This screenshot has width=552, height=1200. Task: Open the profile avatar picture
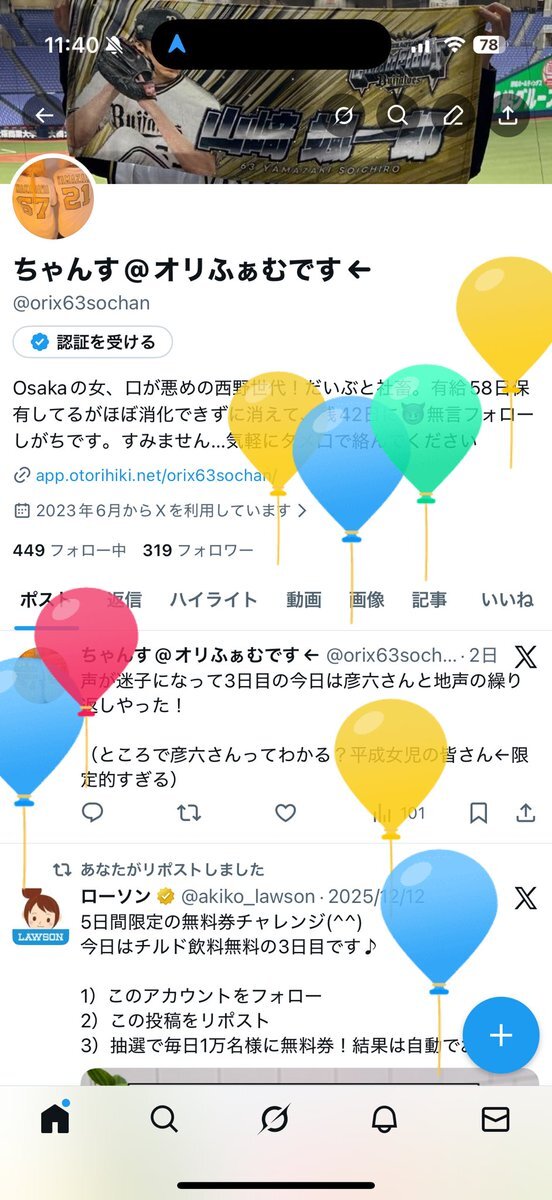[x=54, y=200]
